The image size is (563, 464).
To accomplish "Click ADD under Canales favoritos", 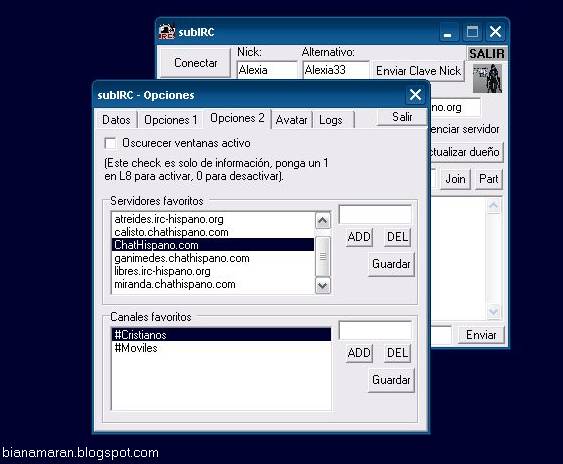I will (359, 353).
